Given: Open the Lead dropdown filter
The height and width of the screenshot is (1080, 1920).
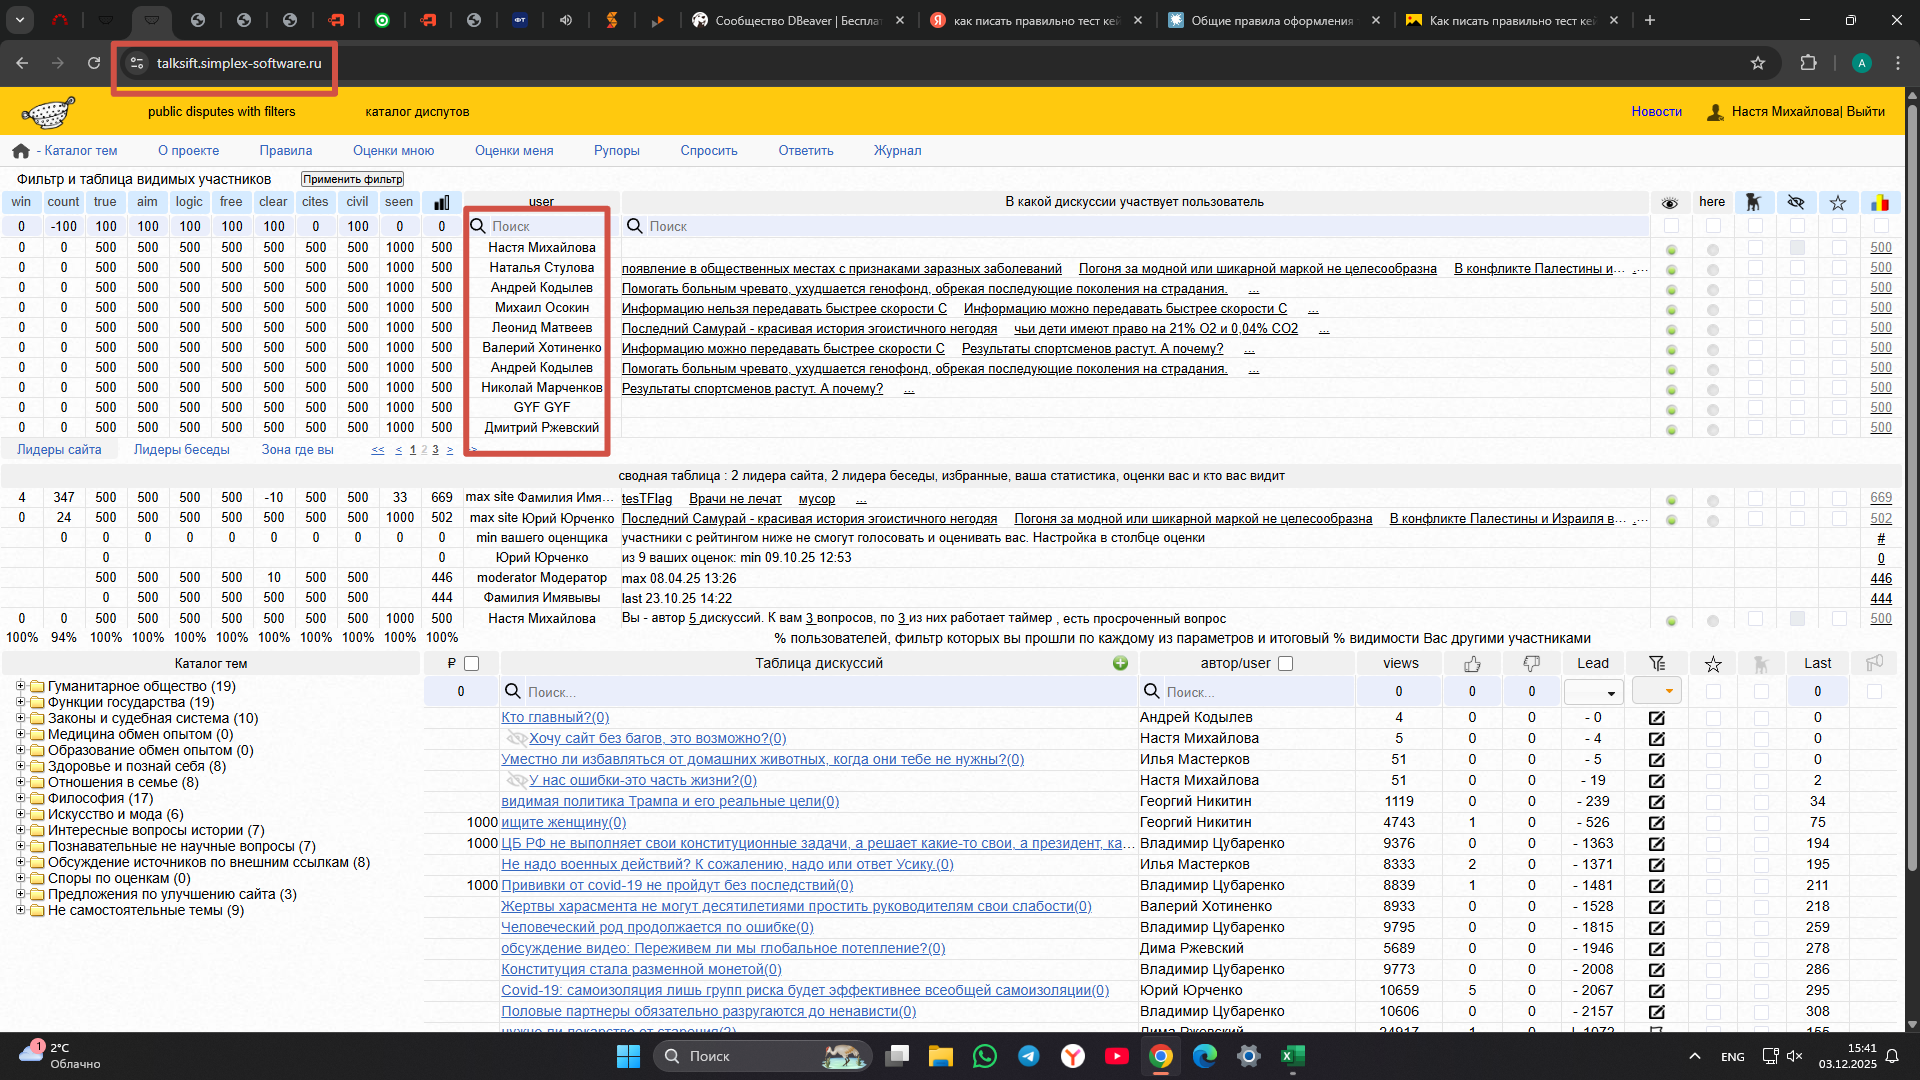Looking at the screenshot, I should click(x=1593, y=692).
